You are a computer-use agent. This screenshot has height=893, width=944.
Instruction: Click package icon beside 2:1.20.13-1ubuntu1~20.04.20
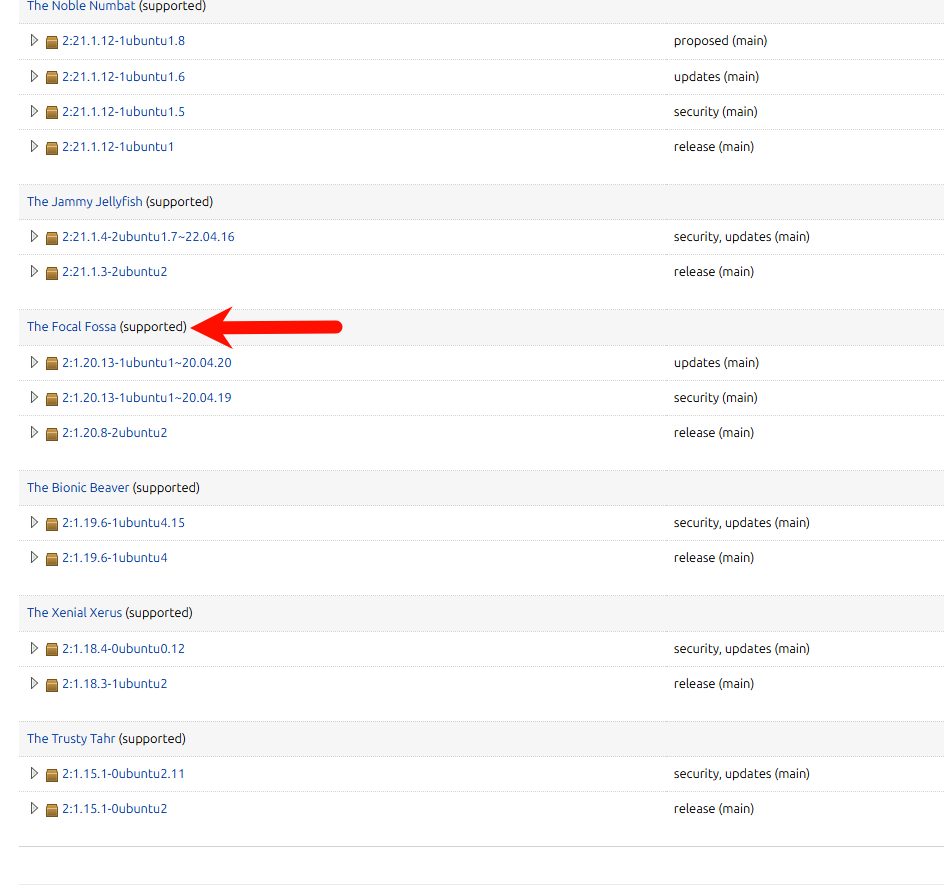tap(52, 363)
